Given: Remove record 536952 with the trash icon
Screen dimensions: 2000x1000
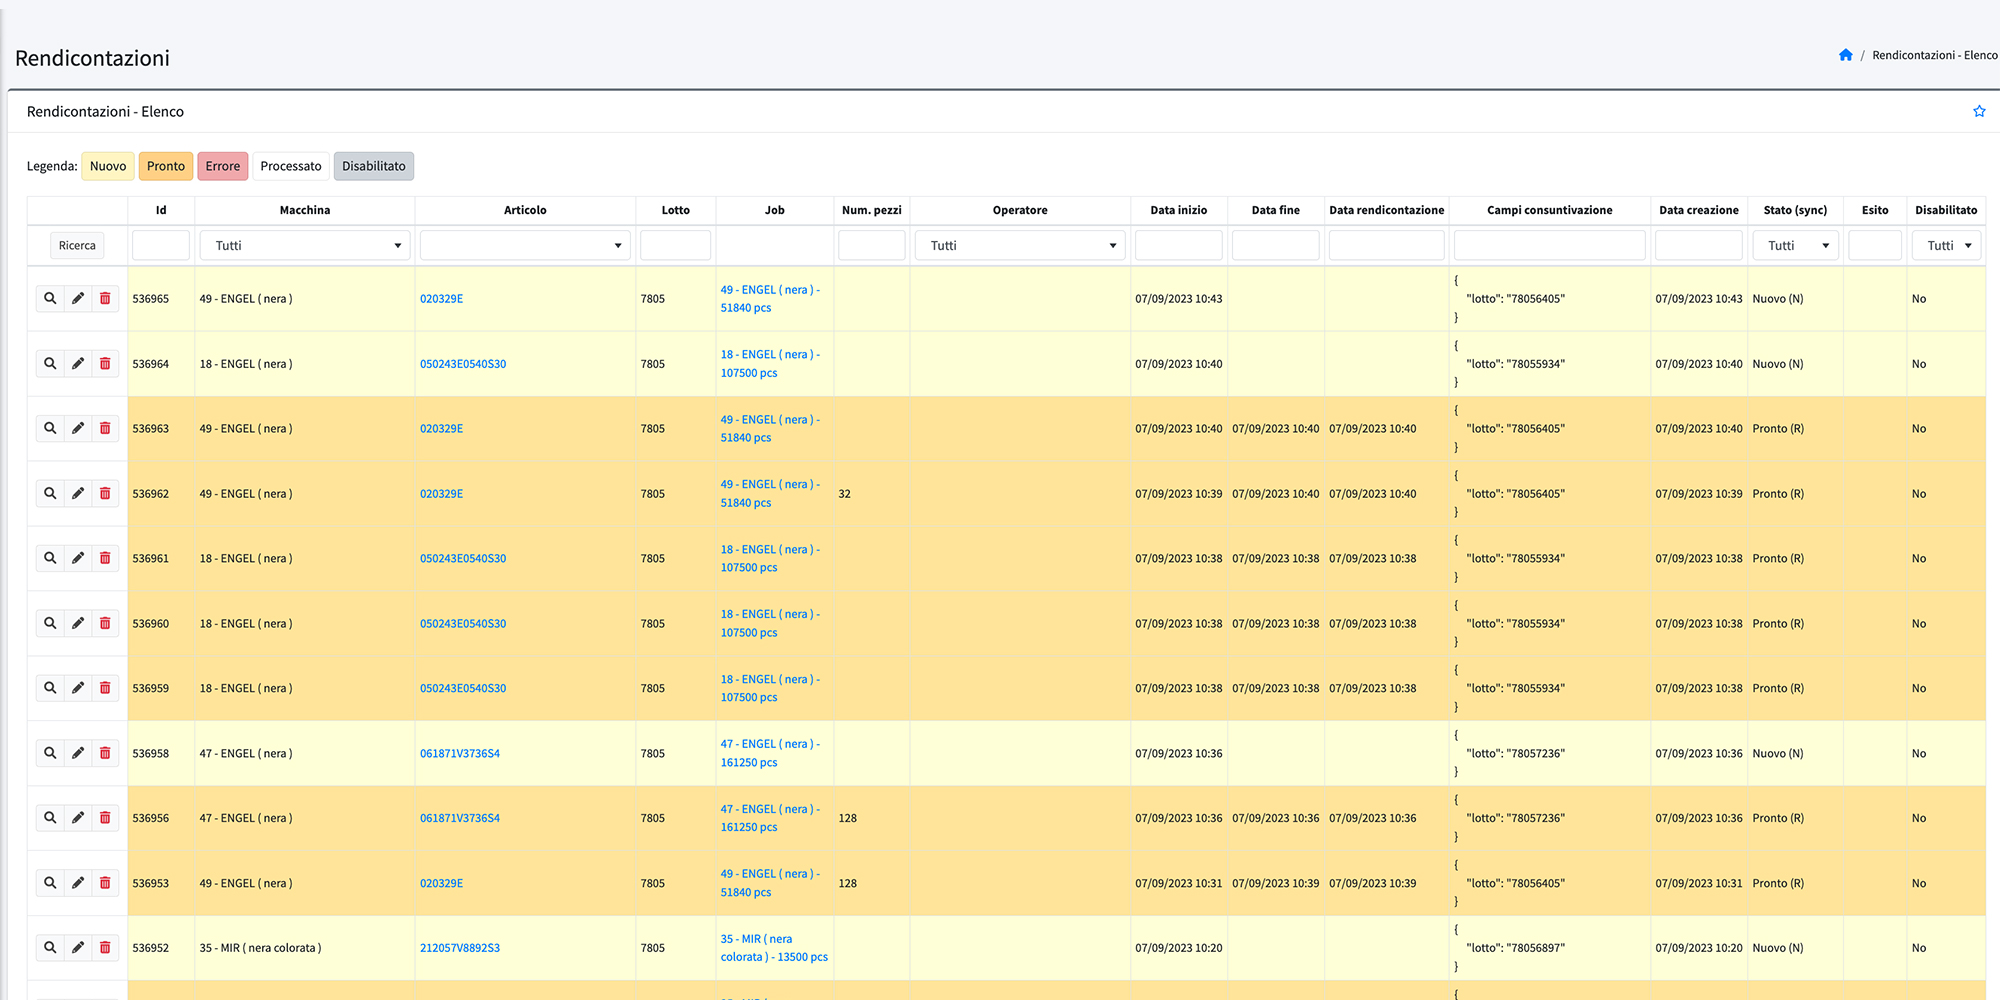Looking at the screenshot, I should tap(105, 948).
